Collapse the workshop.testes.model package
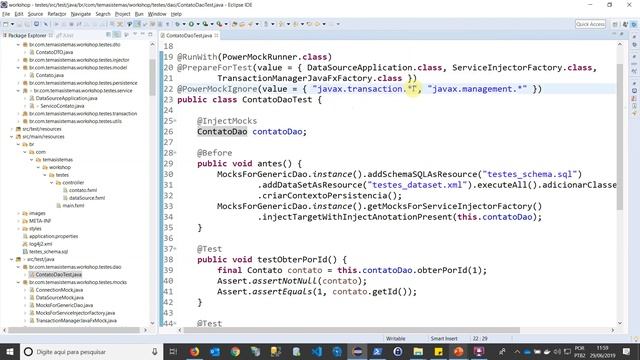Image resolution: width=640 pixels, height=360 pixels. pyautogui.click(x=18, y=68)
